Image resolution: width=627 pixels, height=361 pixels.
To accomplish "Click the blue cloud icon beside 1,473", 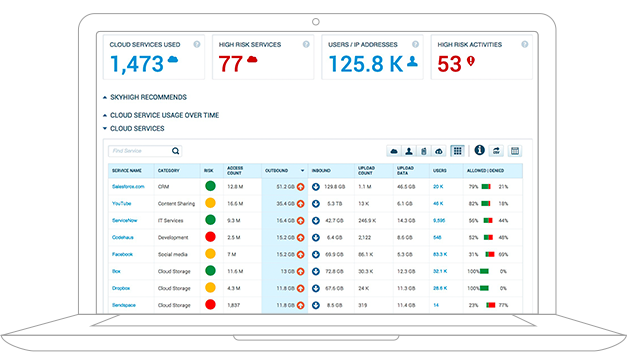I will tap(173, 60).
